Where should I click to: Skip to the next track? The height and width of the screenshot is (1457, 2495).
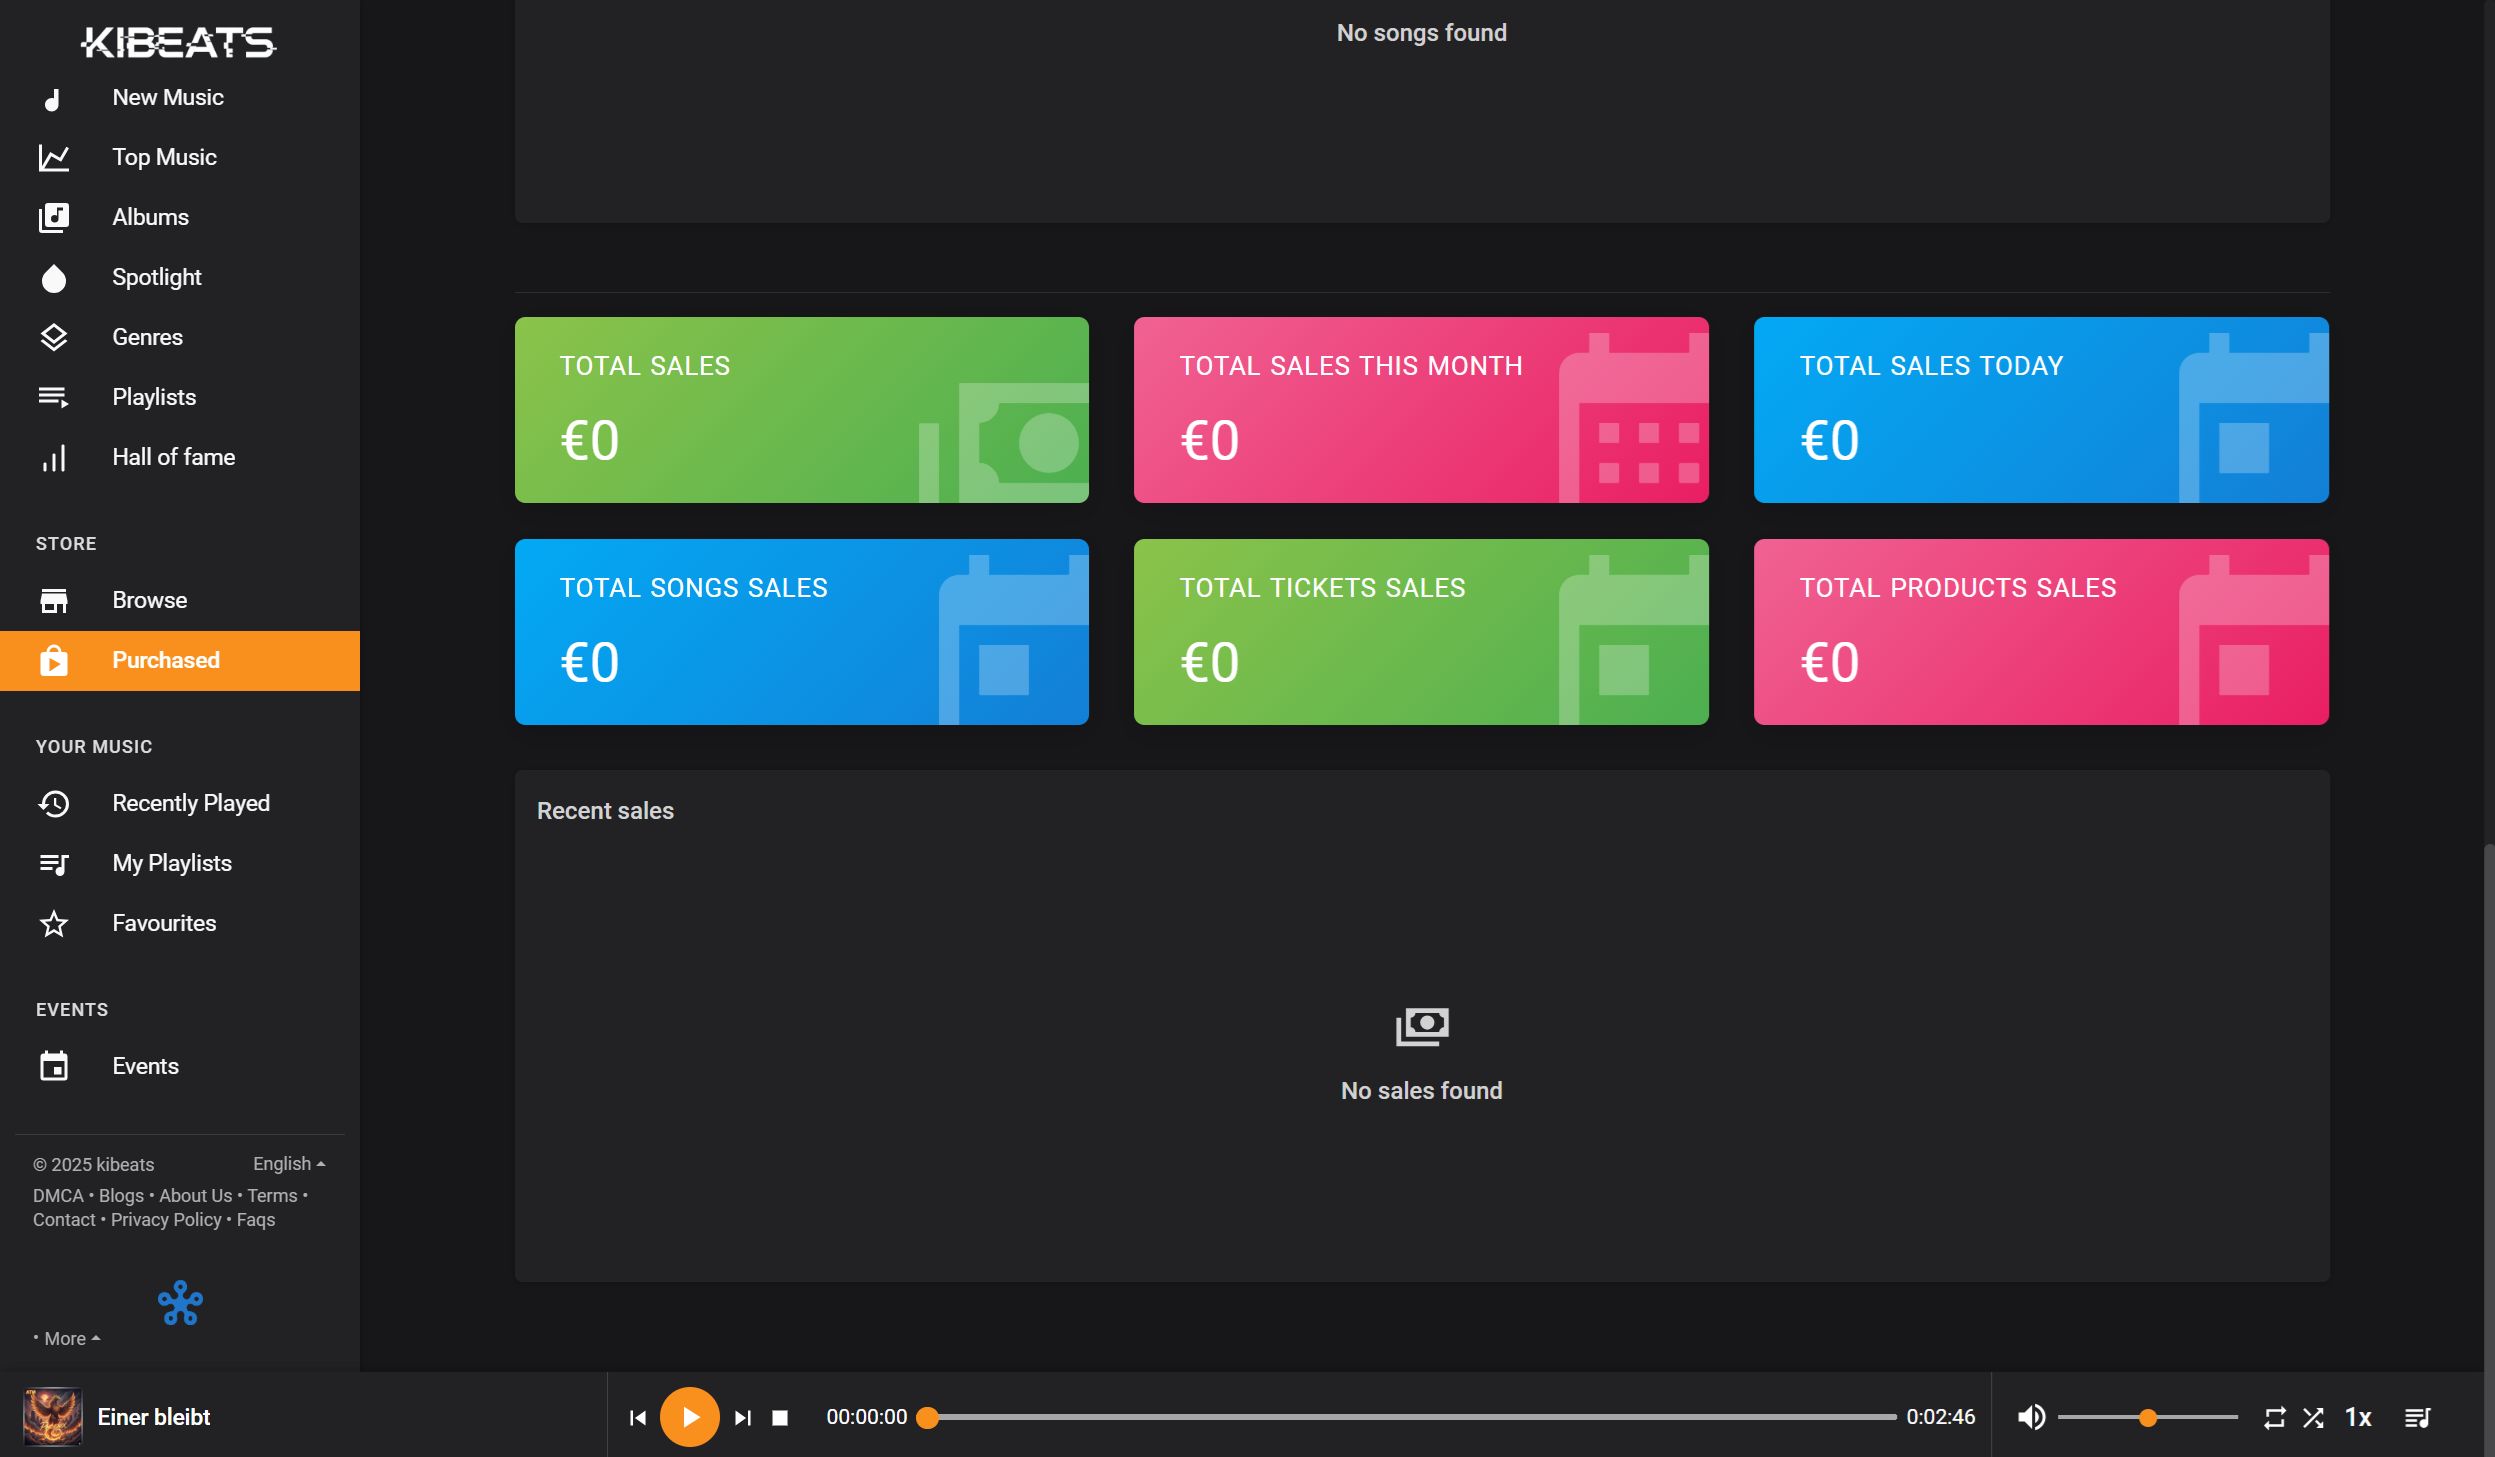tap(742, 1417)
